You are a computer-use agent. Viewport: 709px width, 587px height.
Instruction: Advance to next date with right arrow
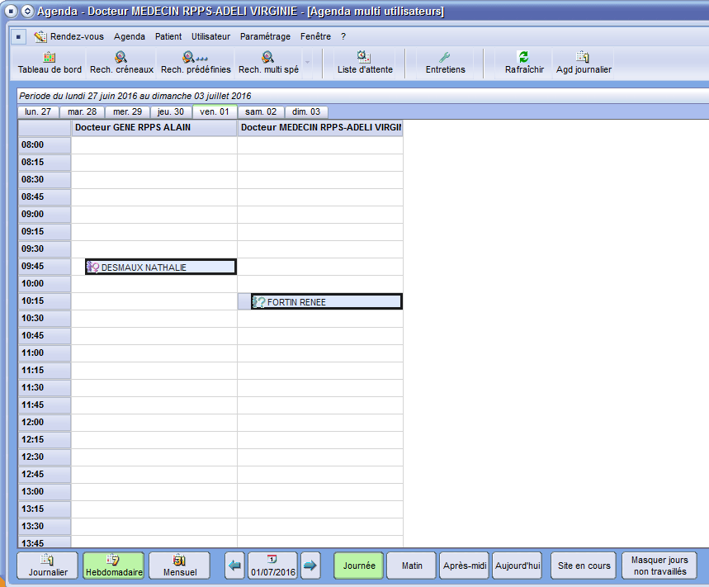point(310,566)
